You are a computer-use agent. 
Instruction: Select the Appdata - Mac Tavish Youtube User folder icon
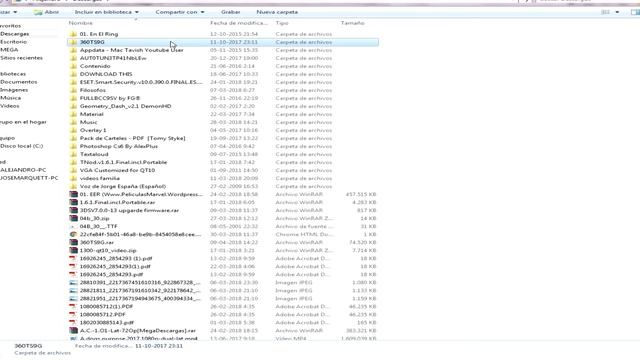pyautogui.click(x=73, y=50)
